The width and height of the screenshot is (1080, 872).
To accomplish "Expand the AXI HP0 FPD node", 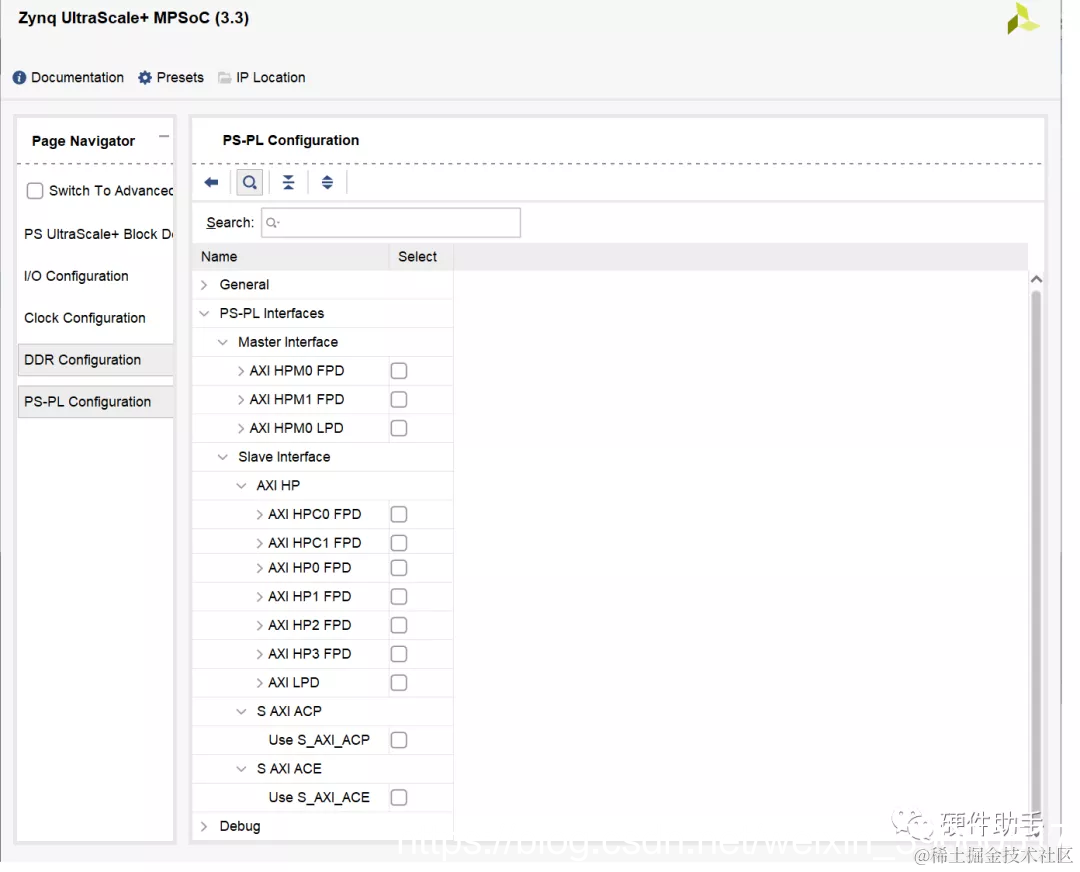I will tap(259, 568).
